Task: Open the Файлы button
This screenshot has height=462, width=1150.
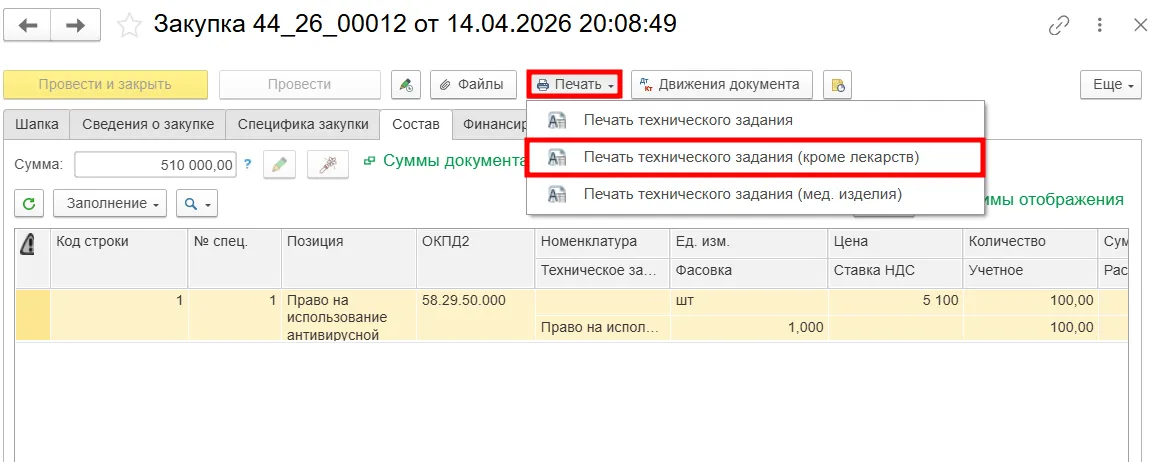Action: (x=473, y=84)
